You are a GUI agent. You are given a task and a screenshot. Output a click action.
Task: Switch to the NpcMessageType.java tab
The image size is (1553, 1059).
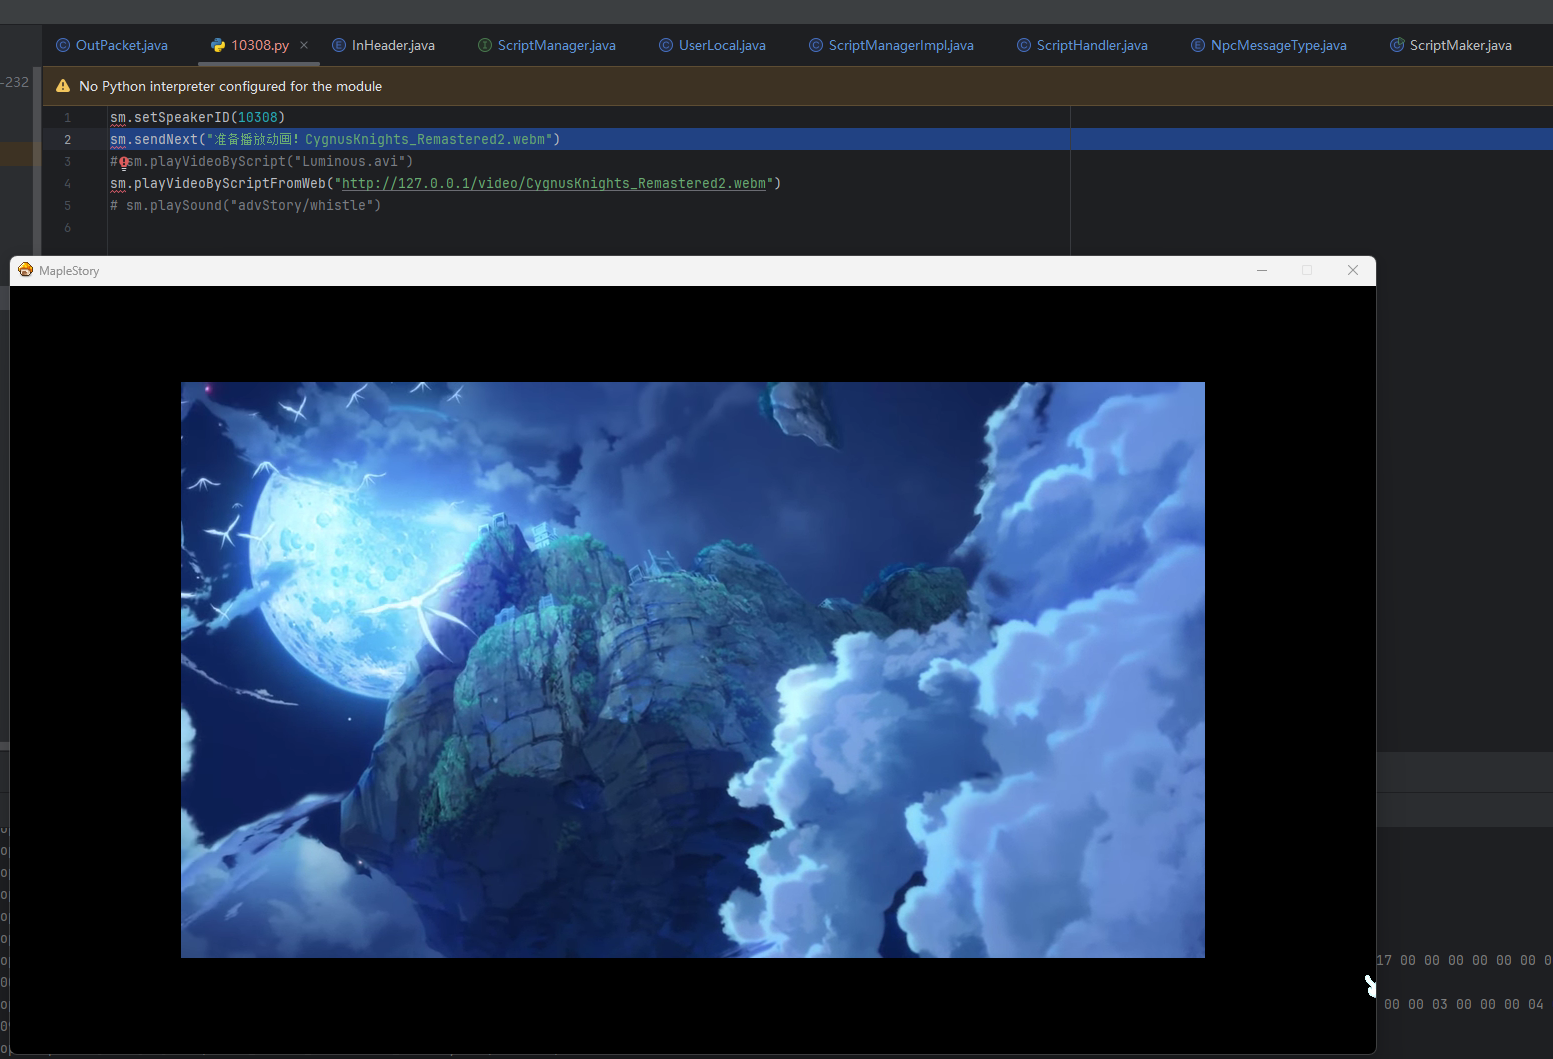[1278, 45]
